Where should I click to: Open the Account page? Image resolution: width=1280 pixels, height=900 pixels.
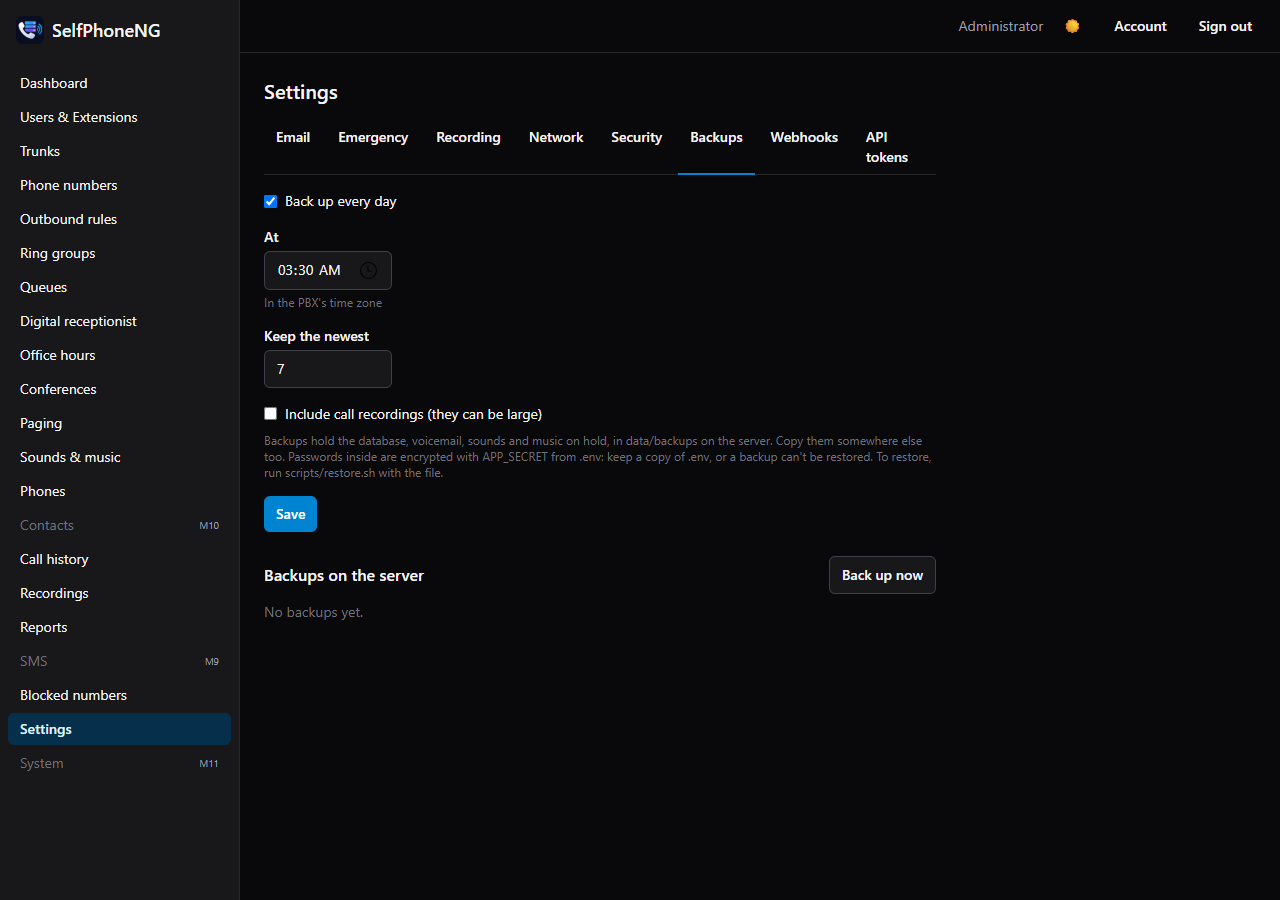(1140, 26)
